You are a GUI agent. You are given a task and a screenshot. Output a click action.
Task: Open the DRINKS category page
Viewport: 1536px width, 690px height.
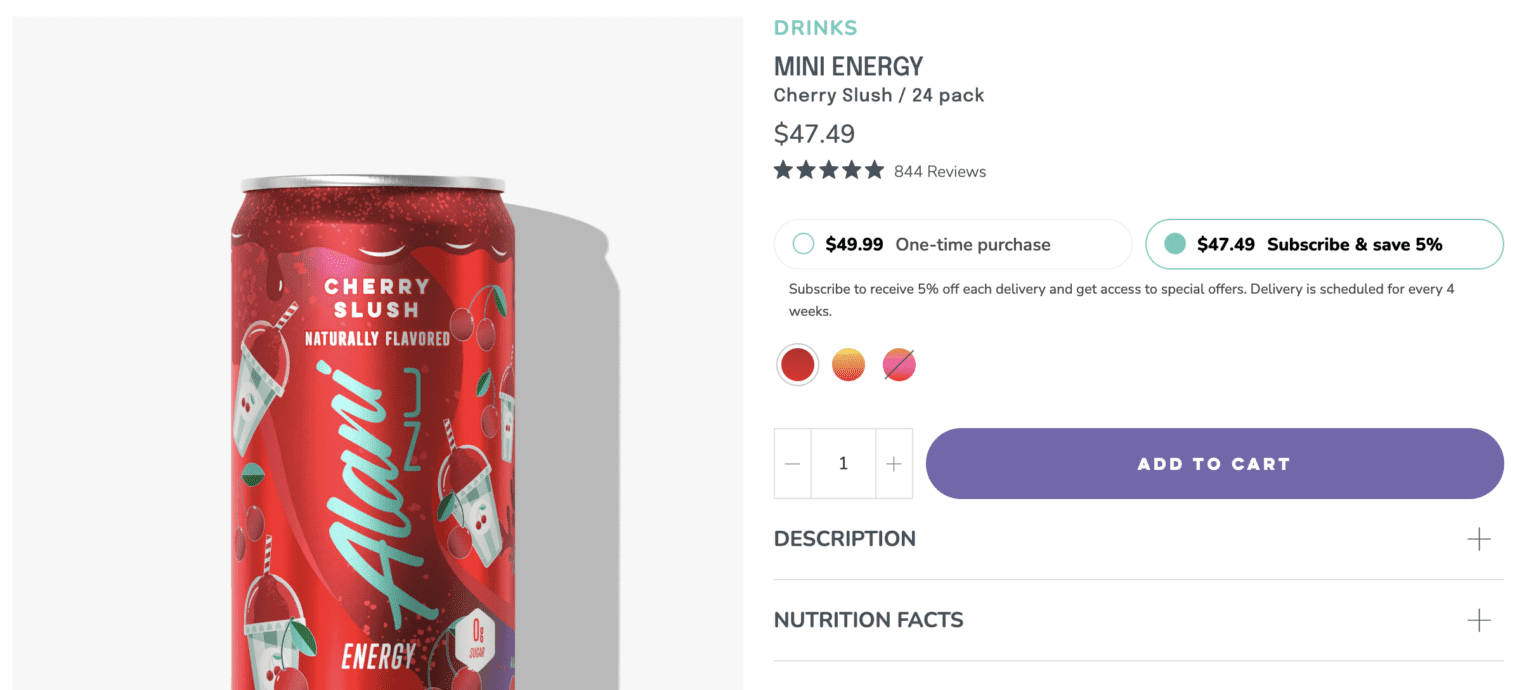(816, 27)
